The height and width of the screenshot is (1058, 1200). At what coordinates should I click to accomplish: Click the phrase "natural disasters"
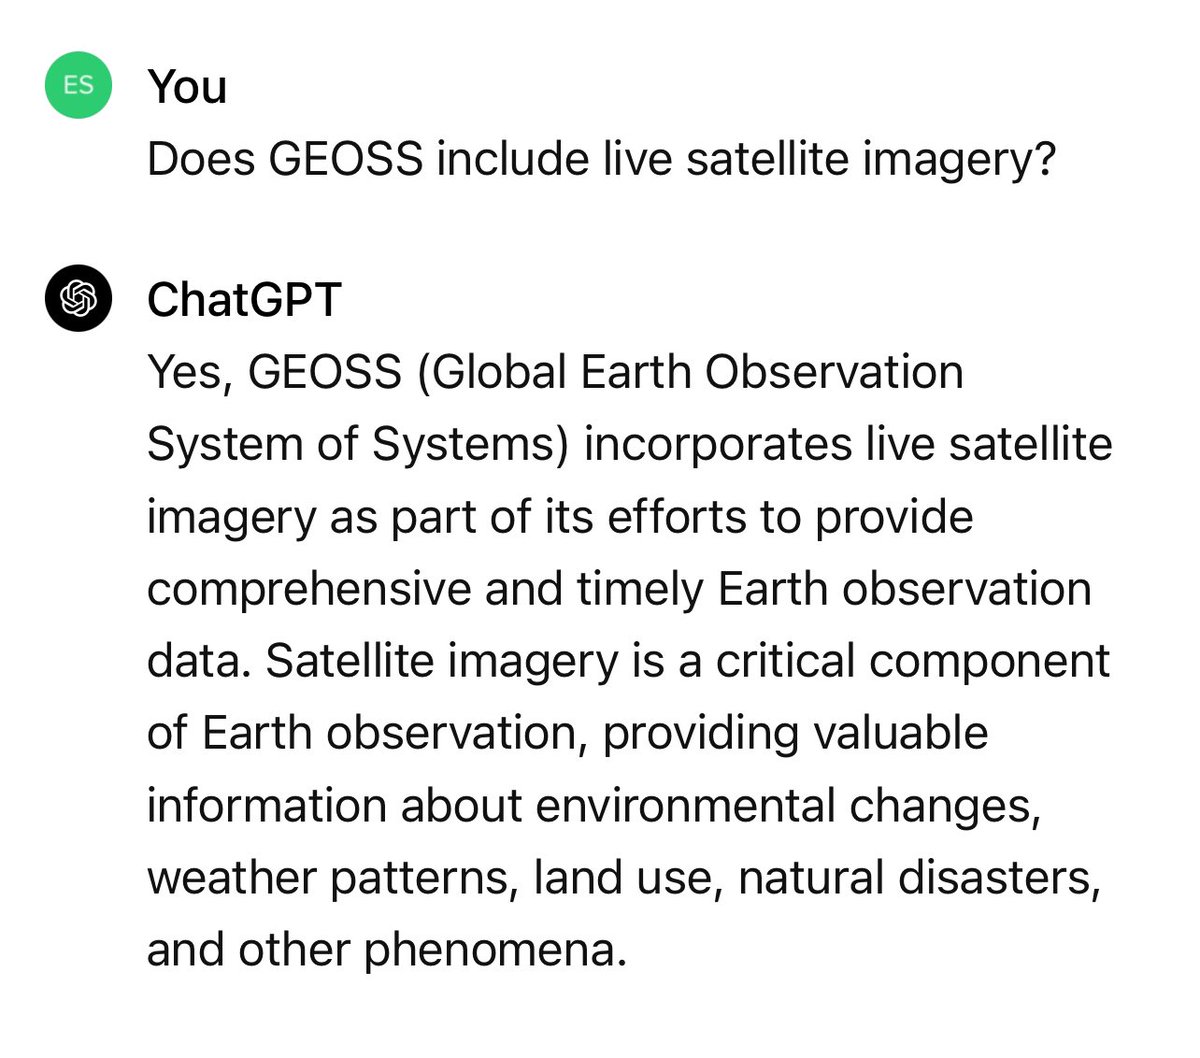917,877
